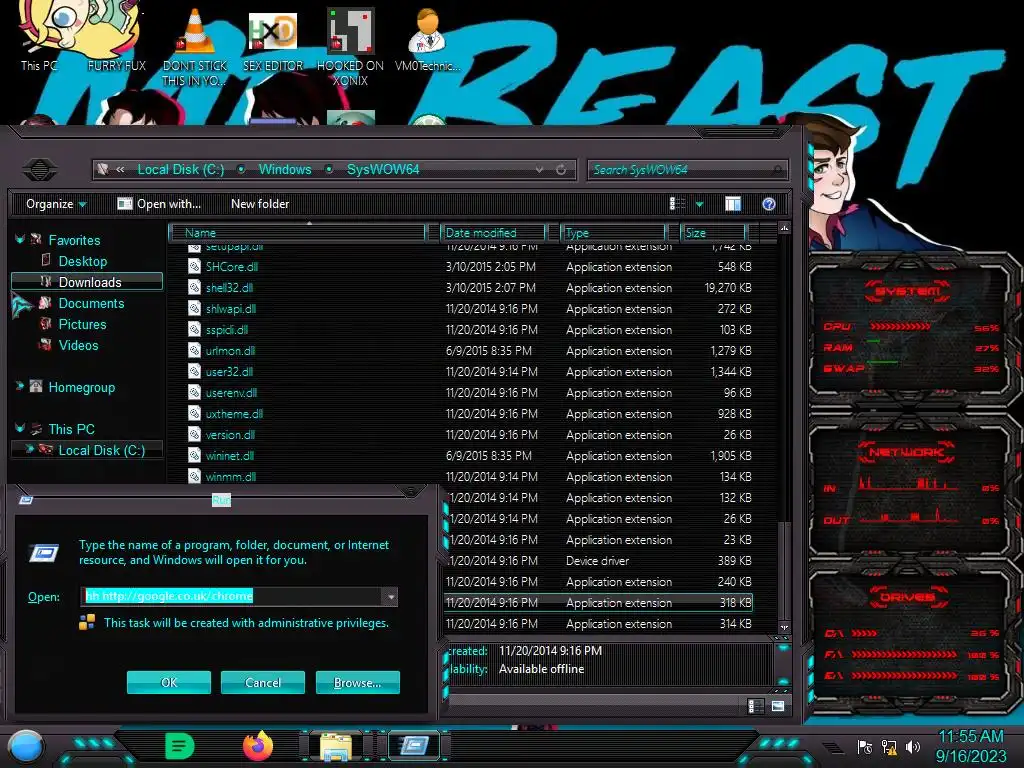Click the Explorer back navigation button
This screenshot has height=768, width=1024.
coord(40,170)
